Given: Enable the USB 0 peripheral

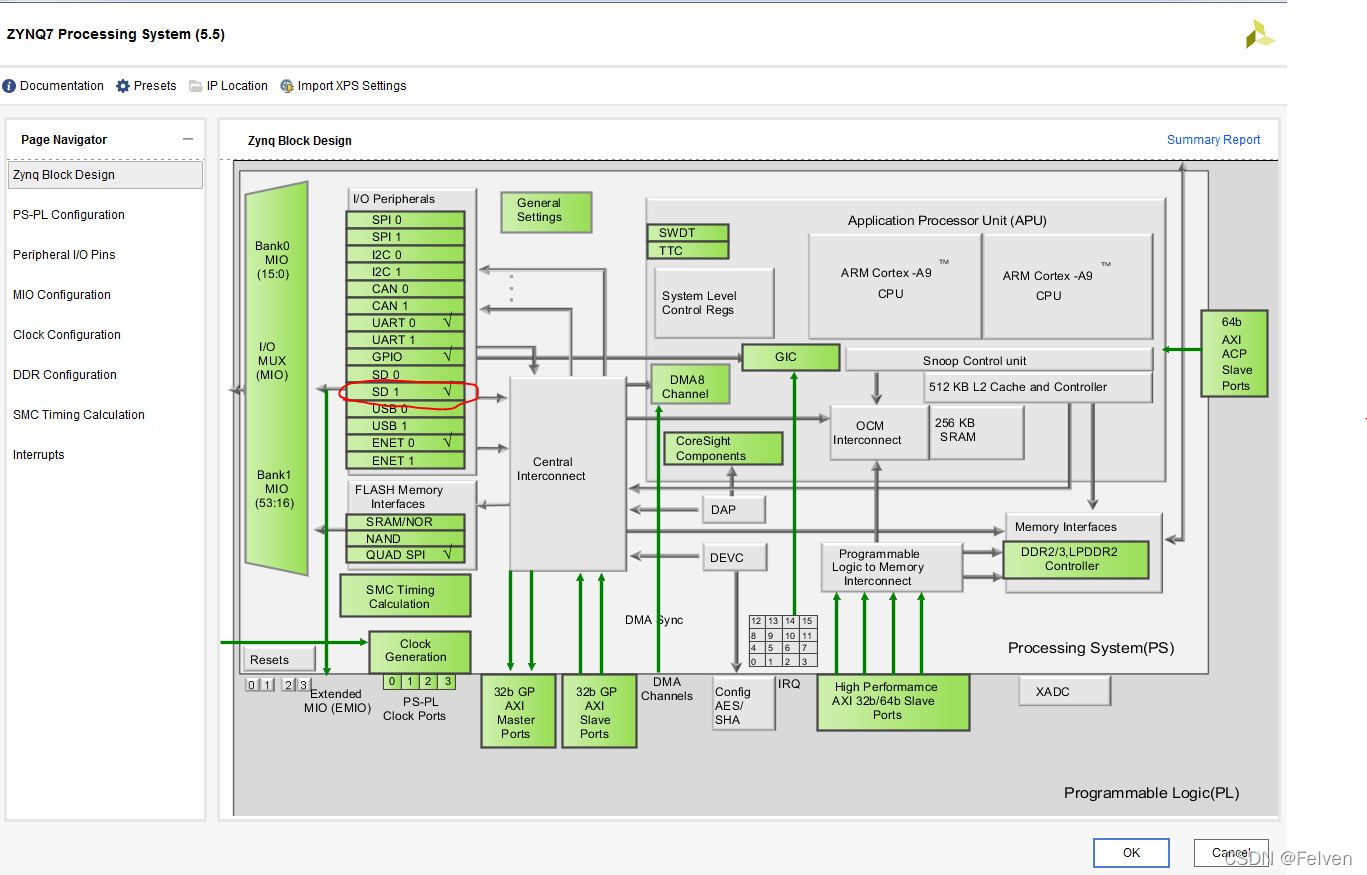Looking at the screenshot, I should [405, 407].
